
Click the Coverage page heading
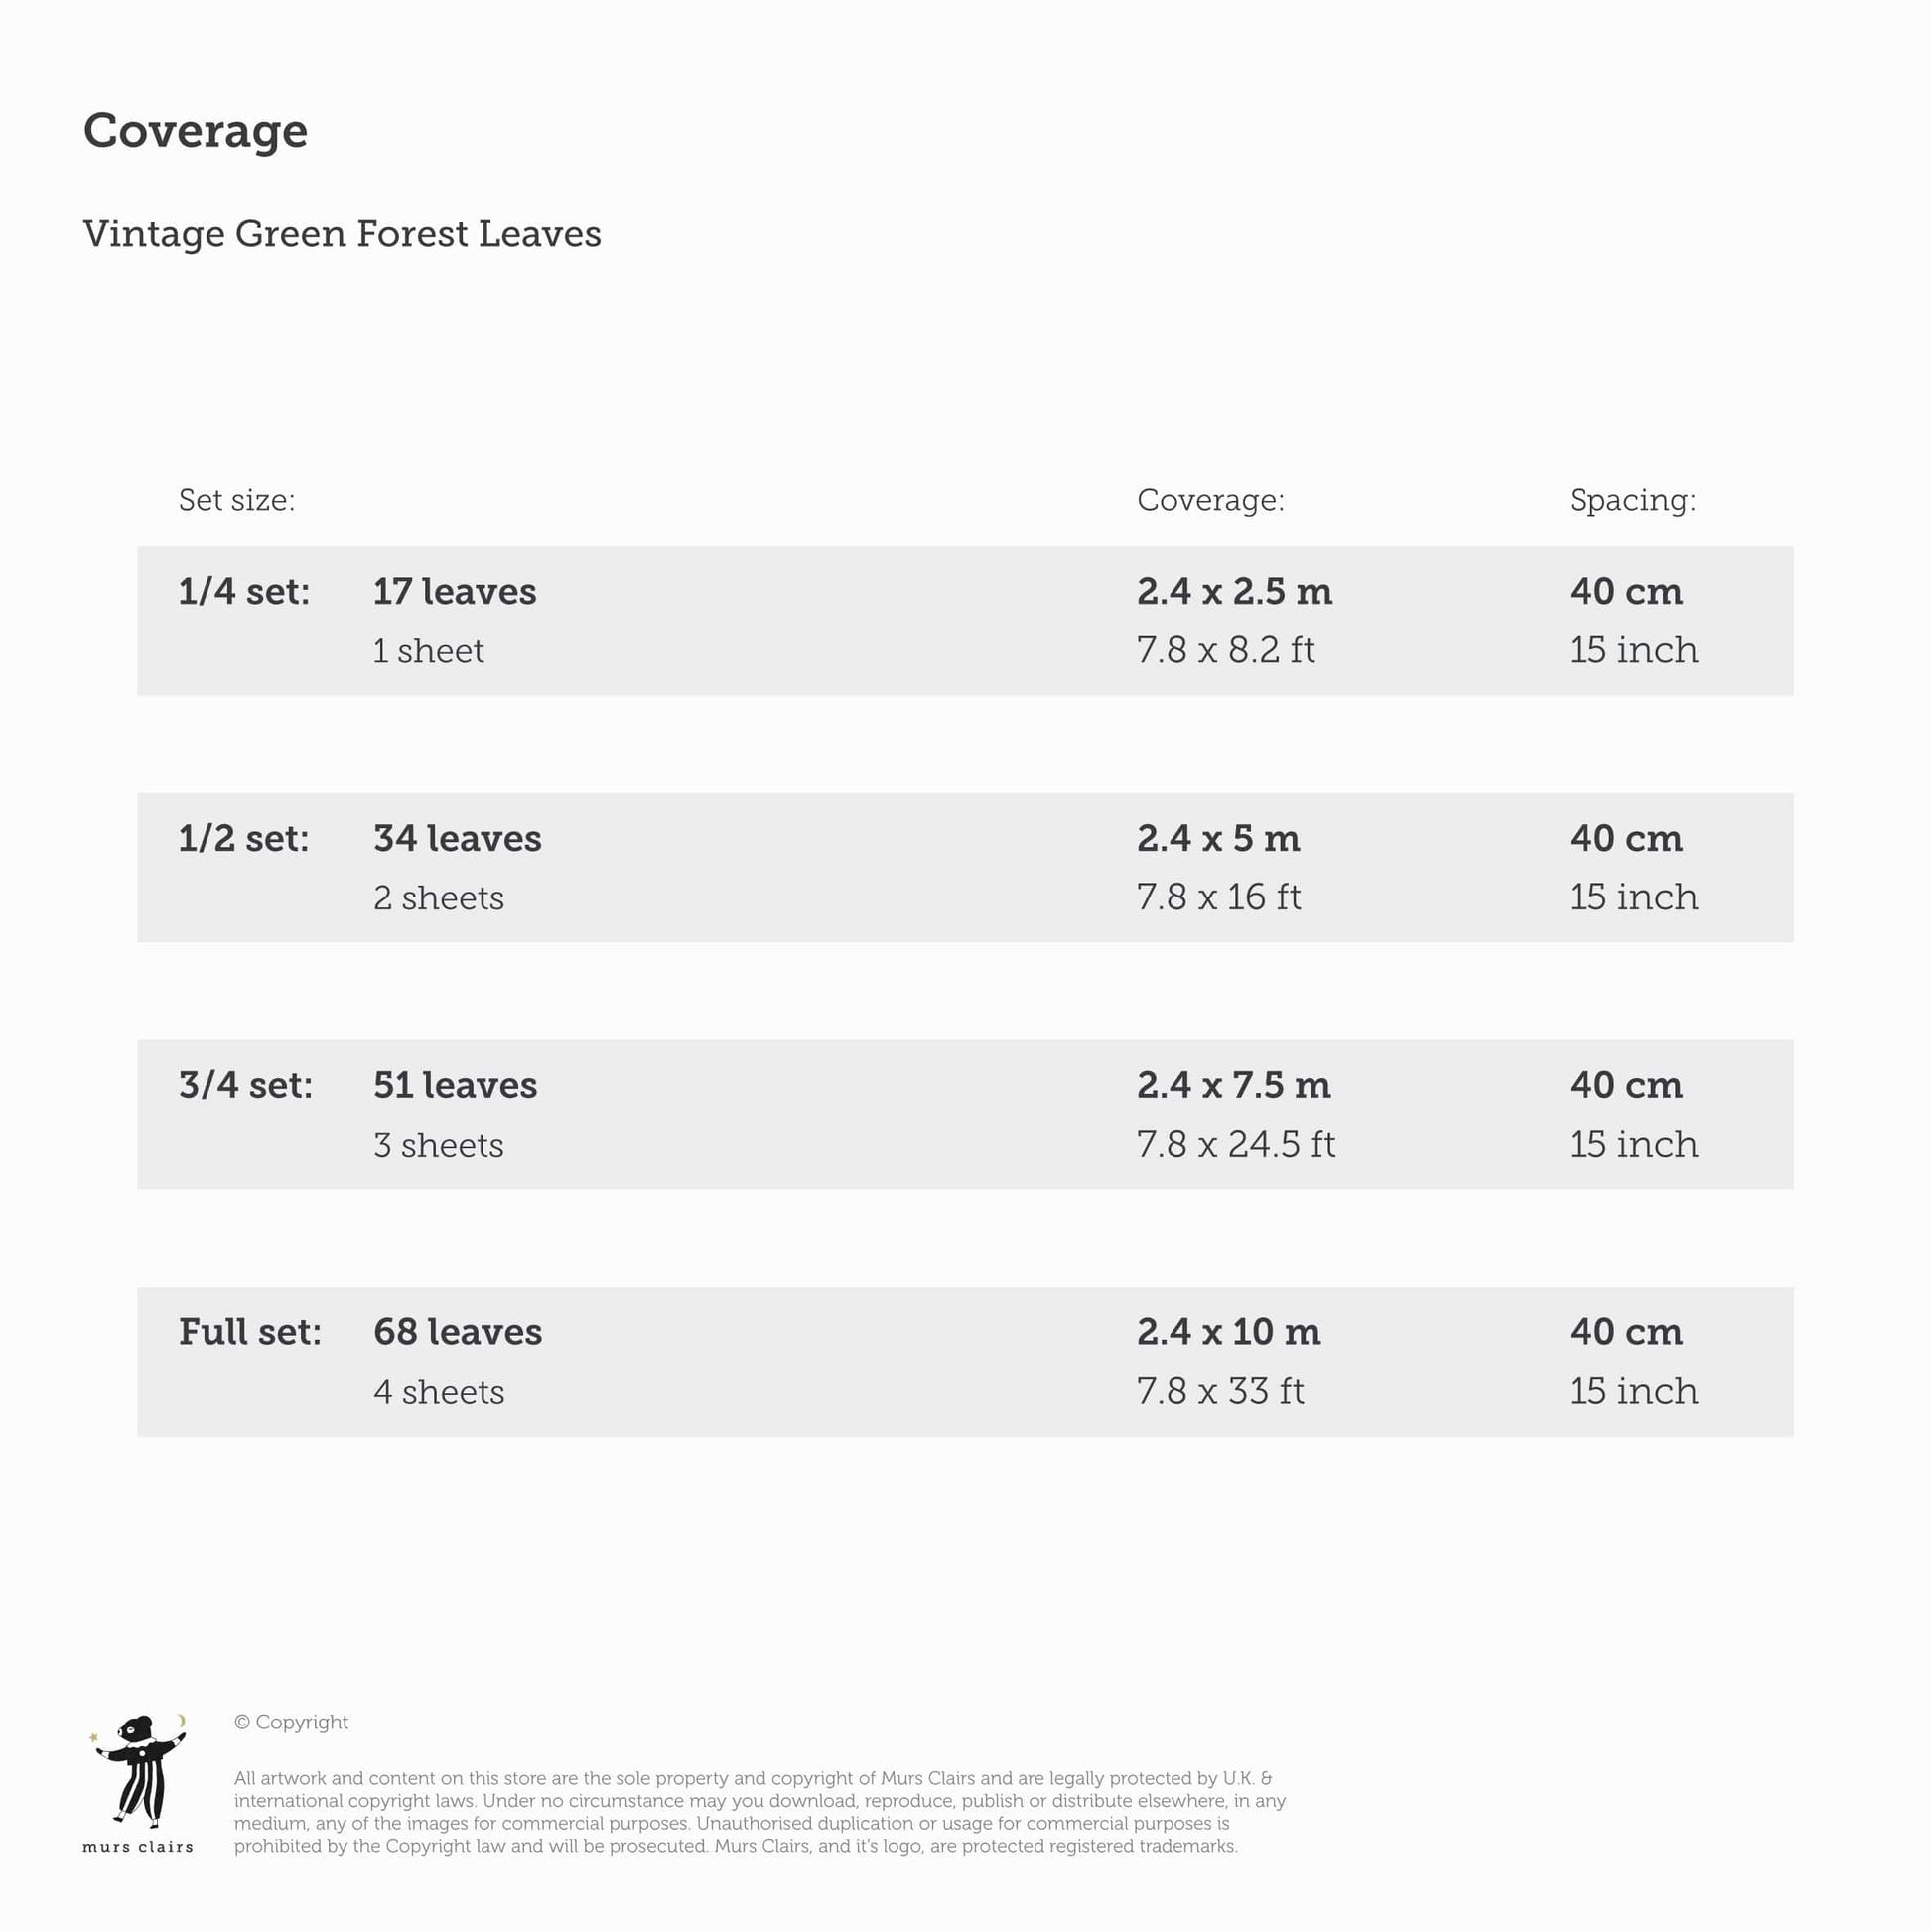click(195, 131)
